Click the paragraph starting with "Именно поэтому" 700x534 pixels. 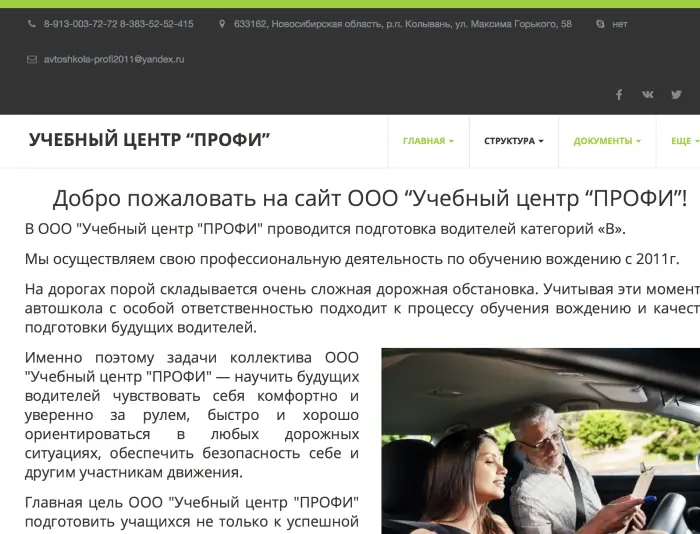coord(192,415)
